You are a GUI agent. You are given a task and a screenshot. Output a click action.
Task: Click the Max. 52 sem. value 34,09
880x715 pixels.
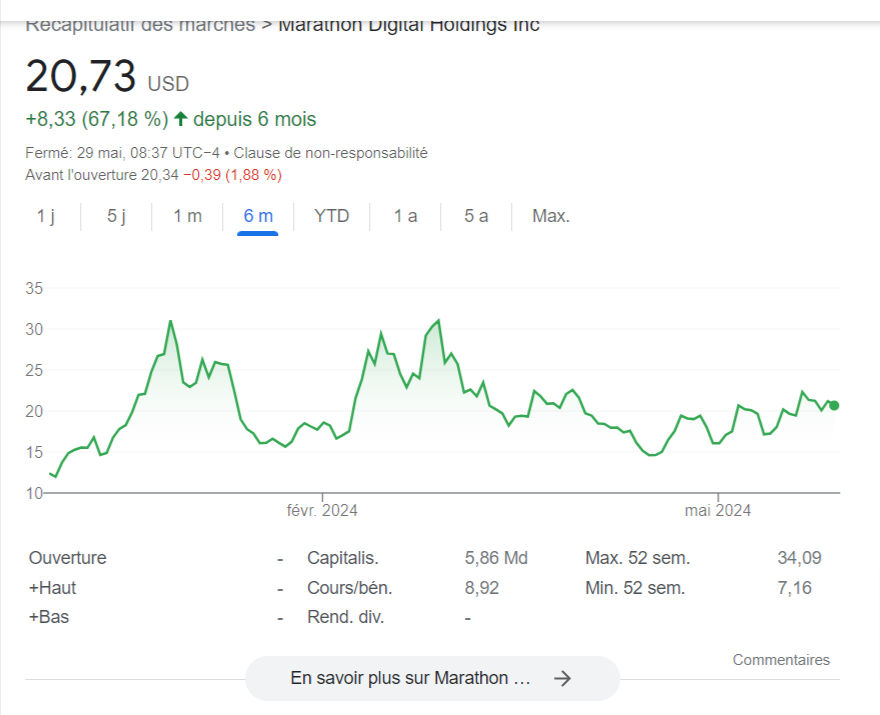tap(799, 558)
